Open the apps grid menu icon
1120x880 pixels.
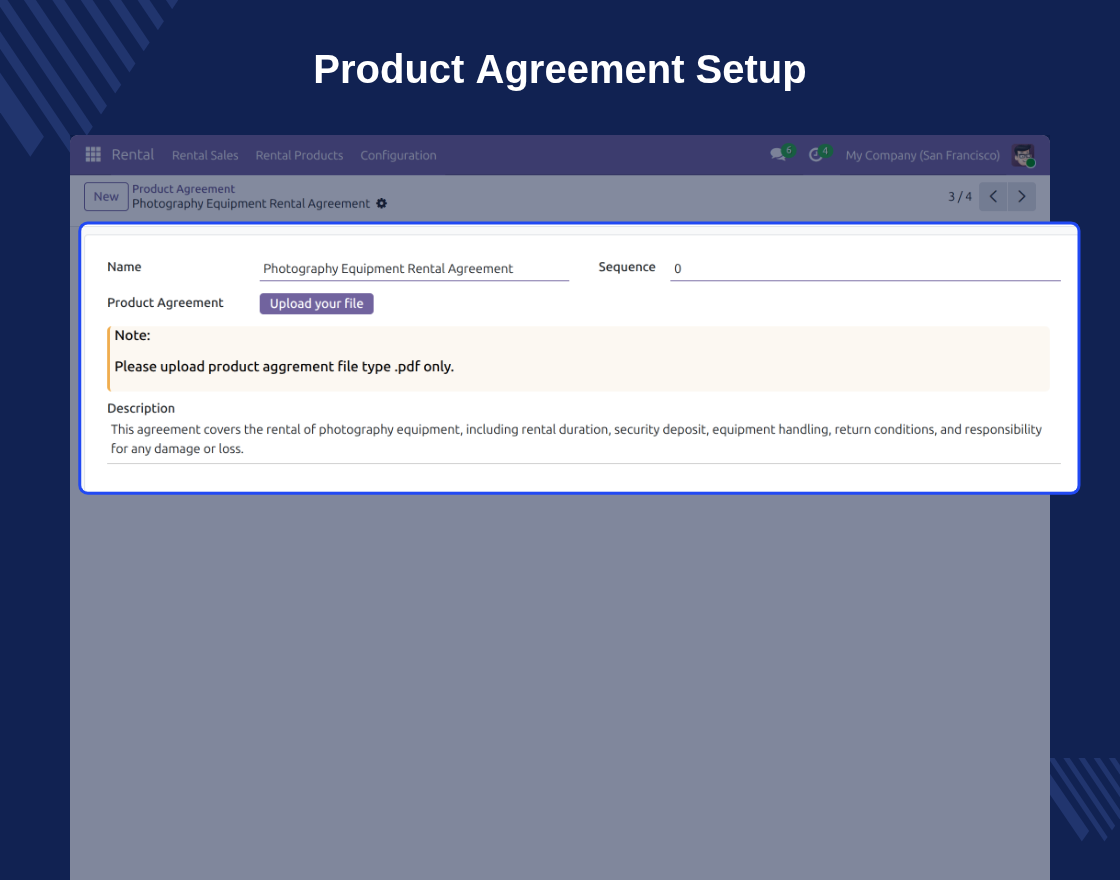pos(93,154)
